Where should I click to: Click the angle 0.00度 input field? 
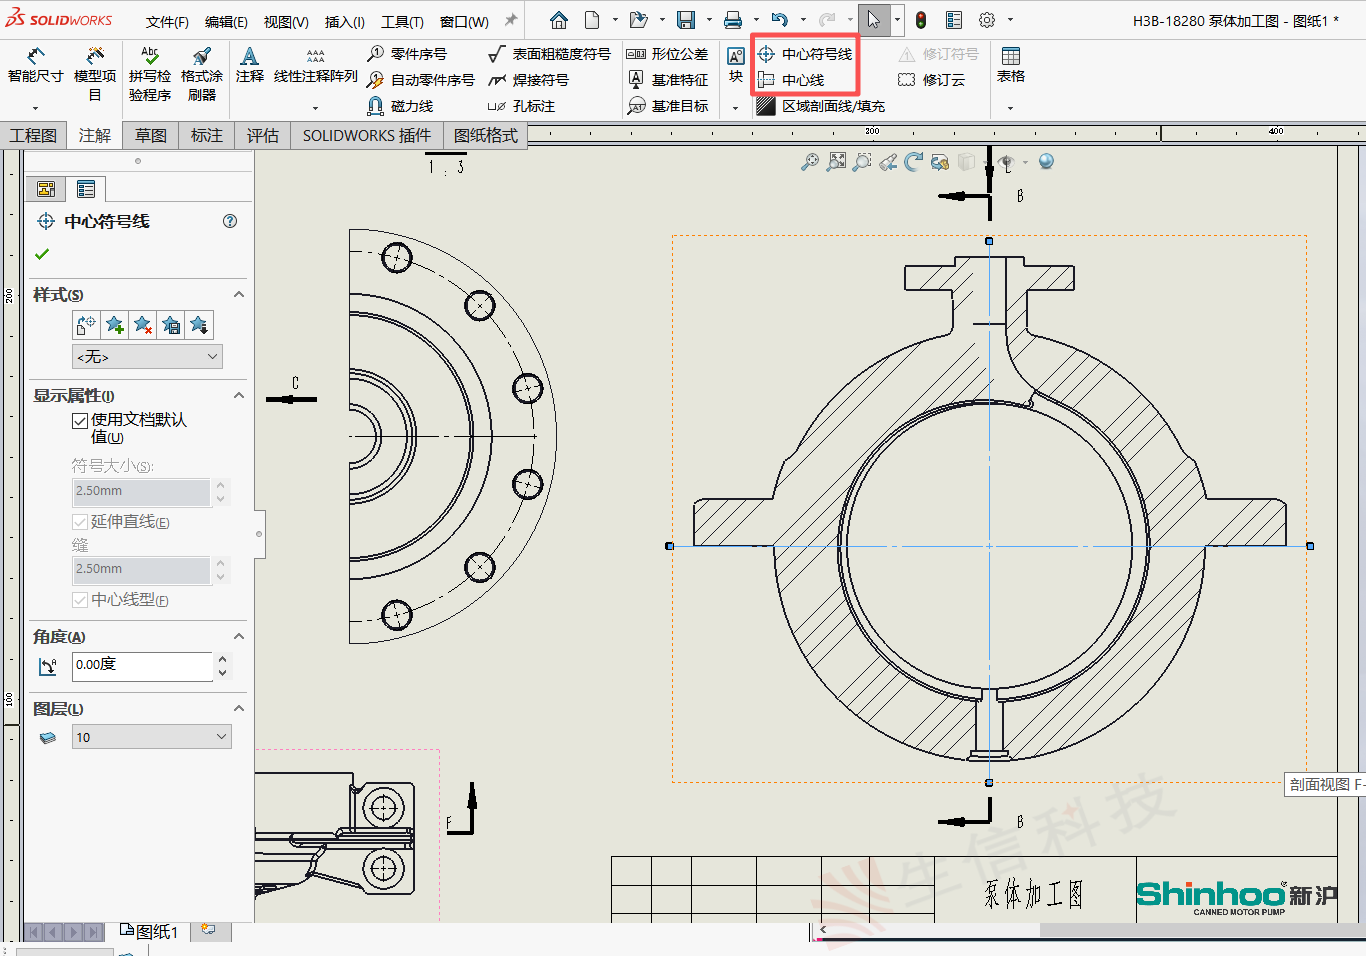coord(142,666)
